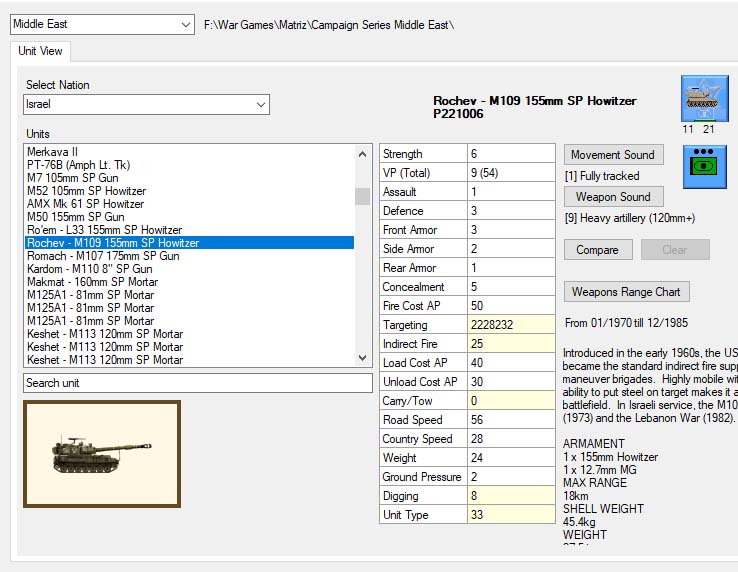Click the blue tank counter unit icon
Image resolution: width=738 pixels, height=572 pixels.
coord(705,98)
